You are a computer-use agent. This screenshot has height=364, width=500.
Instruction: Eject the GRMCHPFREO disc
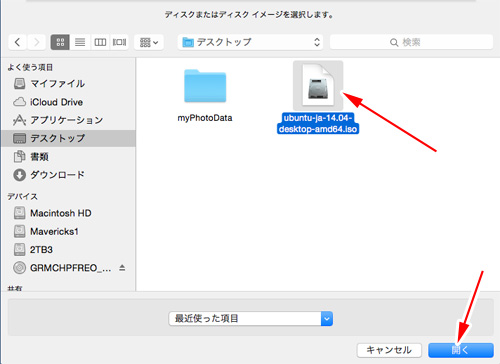(122, 267)
